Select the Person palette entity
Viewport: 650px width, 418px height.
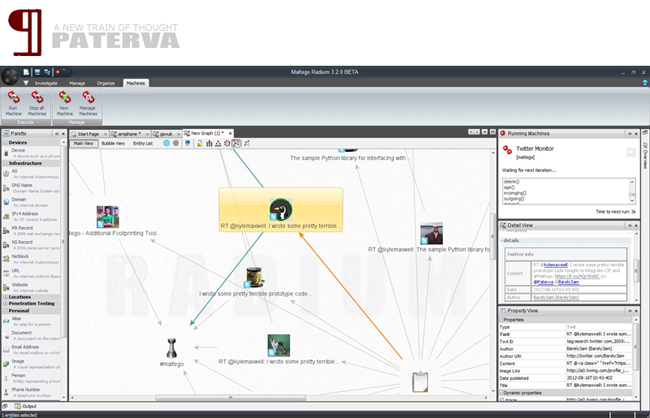[x=32, y=378]
